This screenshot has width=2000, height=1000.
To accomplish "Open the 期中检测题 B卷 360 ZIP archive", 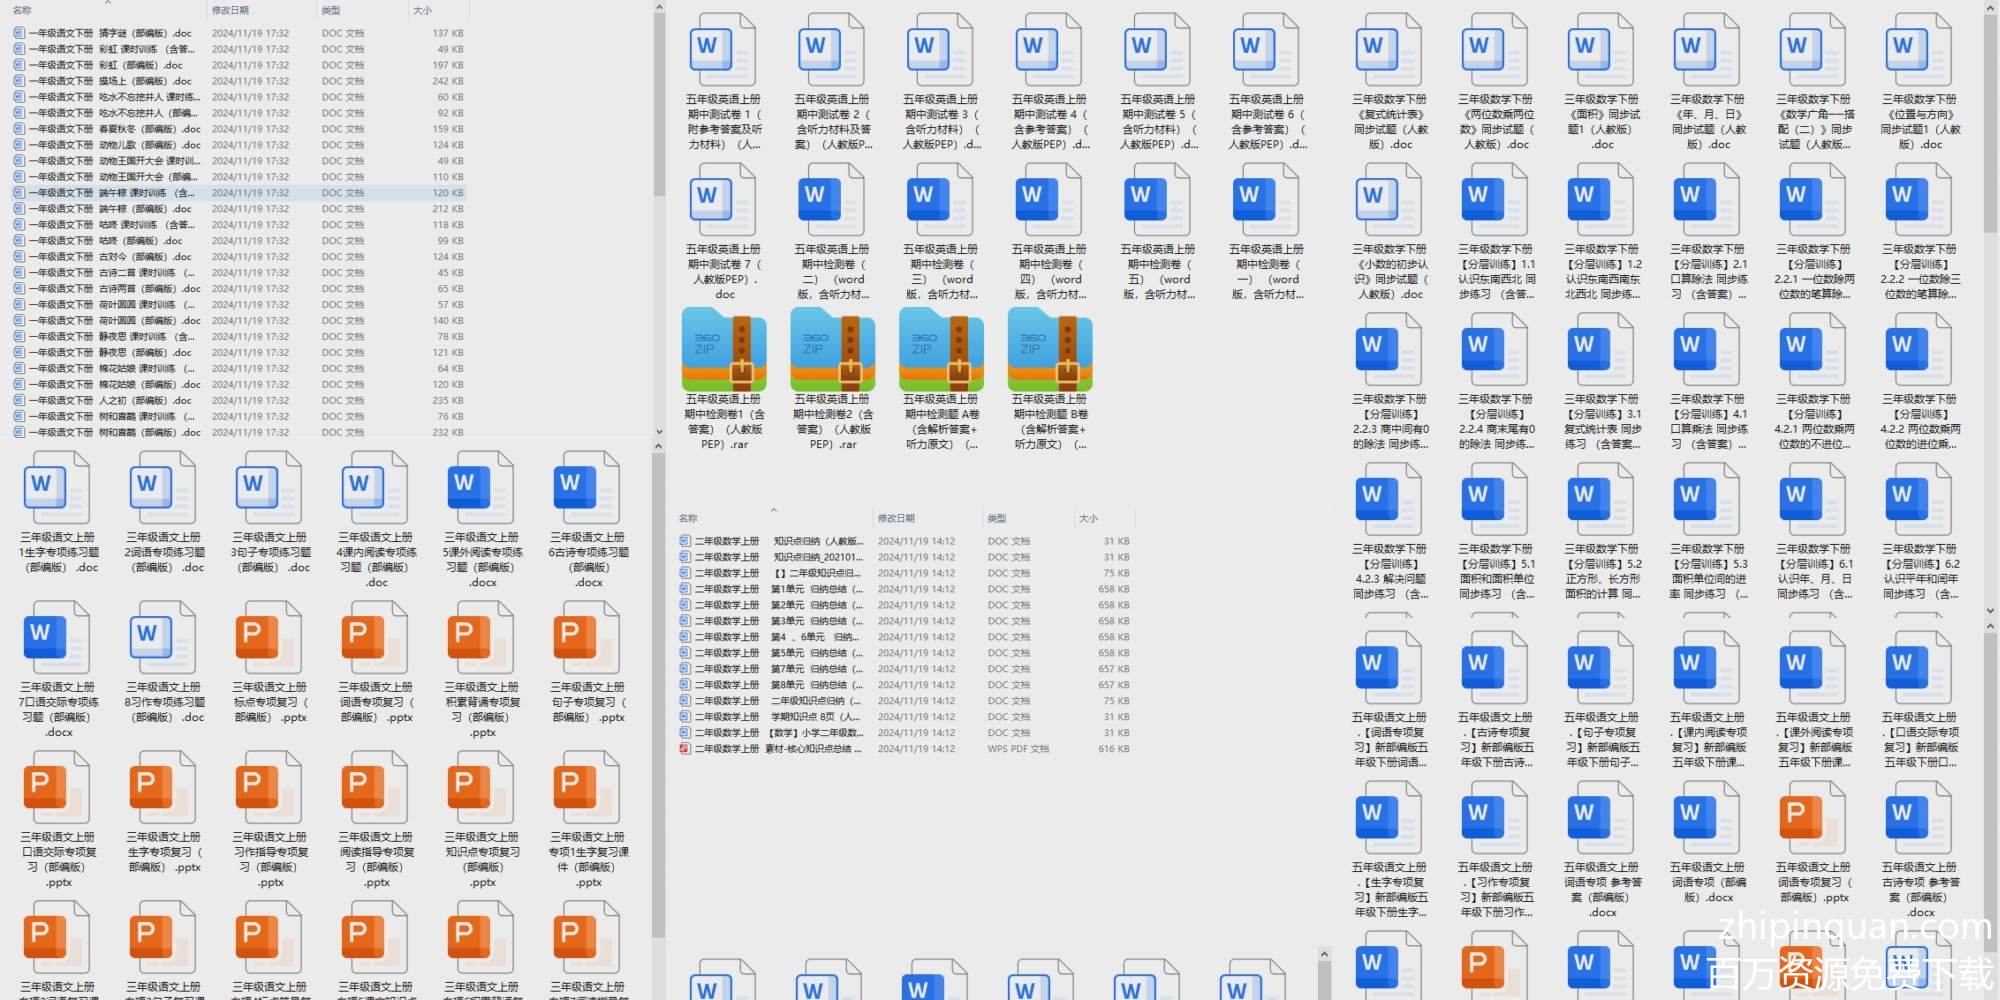I will coord(1049,350).
